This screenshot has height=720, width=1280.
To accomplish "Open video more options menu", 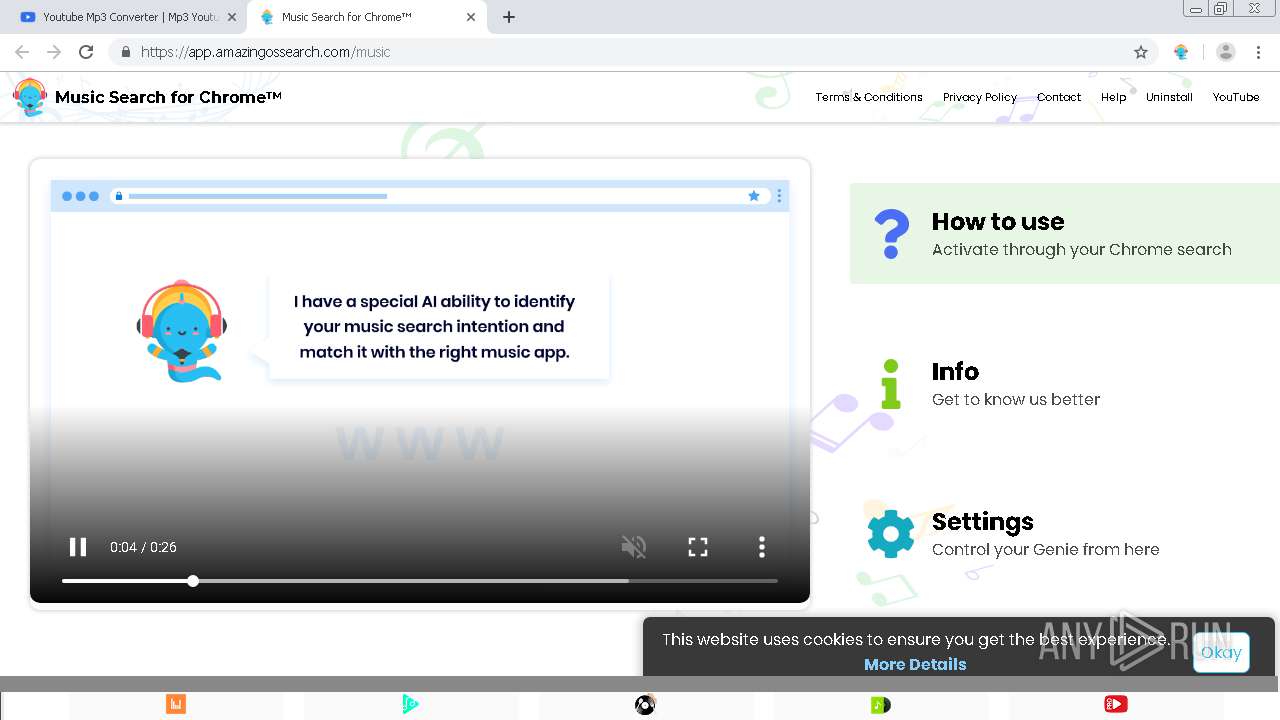I will point(762,547).
